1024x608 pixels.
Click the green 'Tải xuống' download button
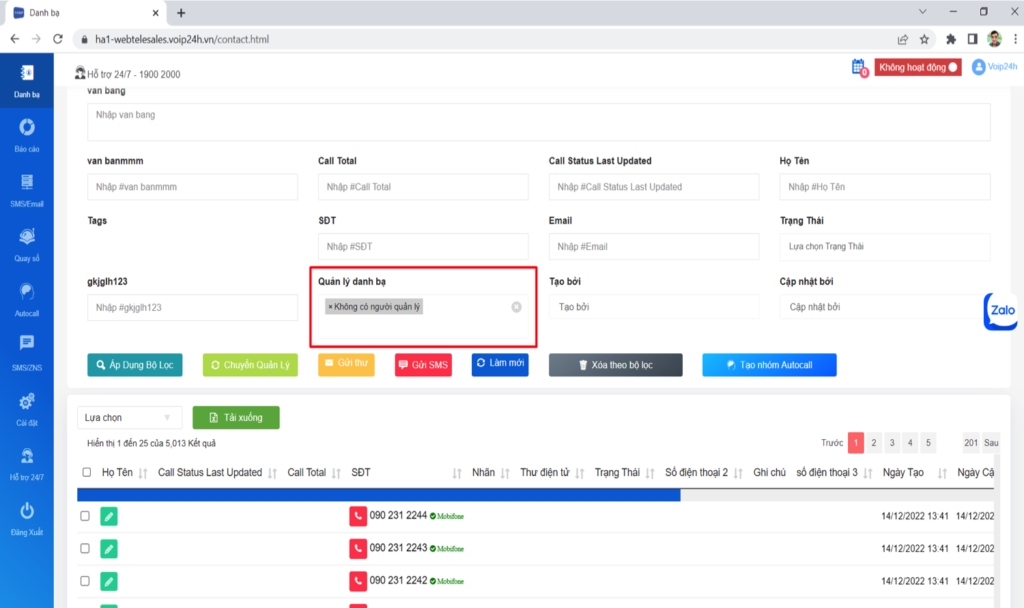click(x=236, y=418)
